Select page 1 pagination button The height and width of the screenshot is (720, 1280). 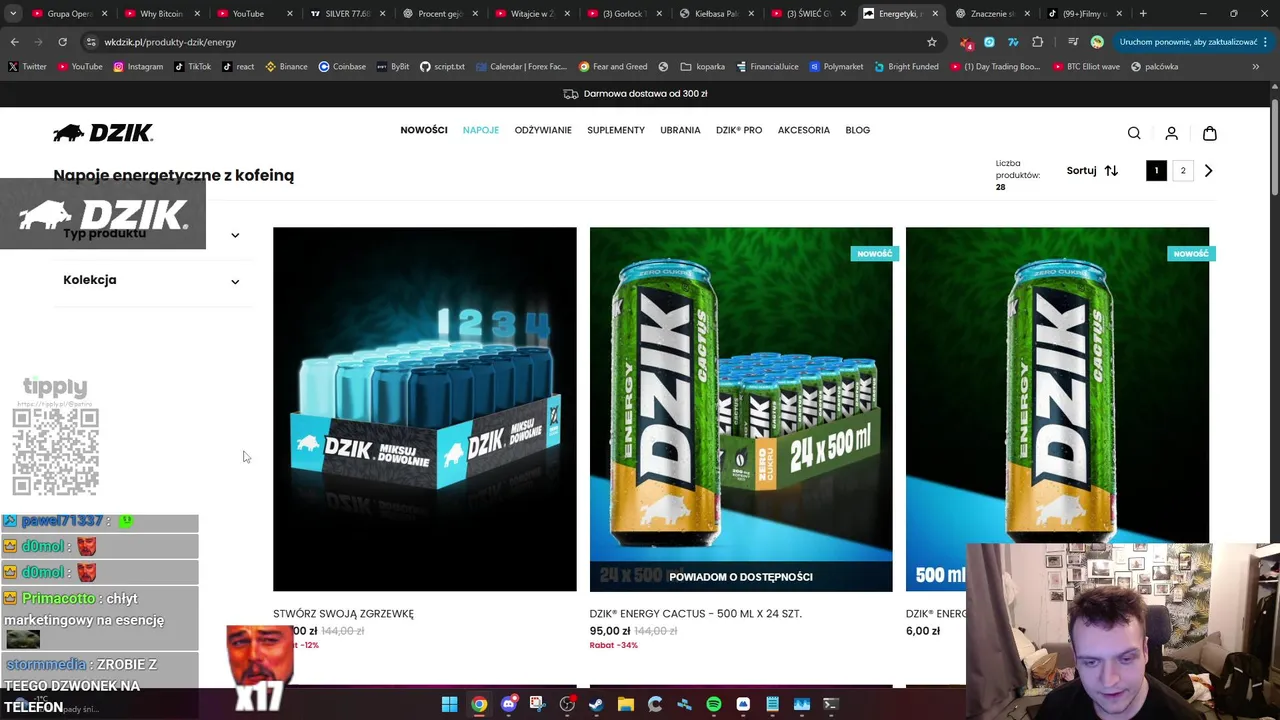(1156, 171)
